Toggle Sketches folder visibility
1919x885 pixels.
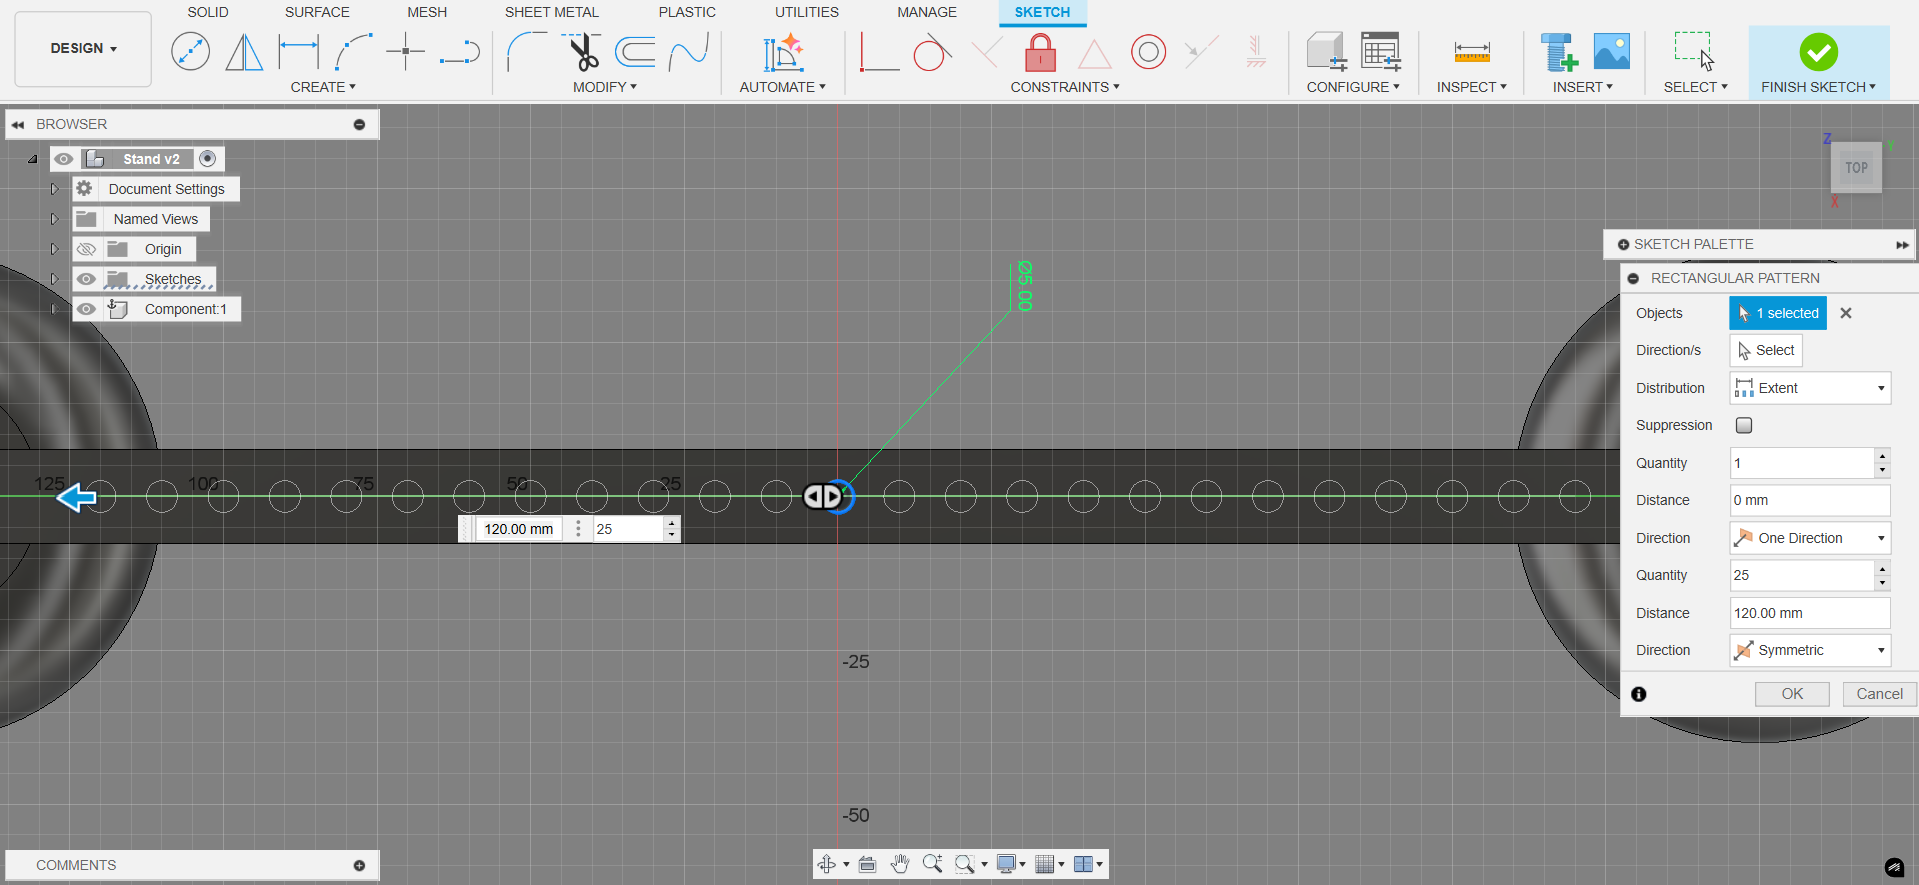point(87,279)
